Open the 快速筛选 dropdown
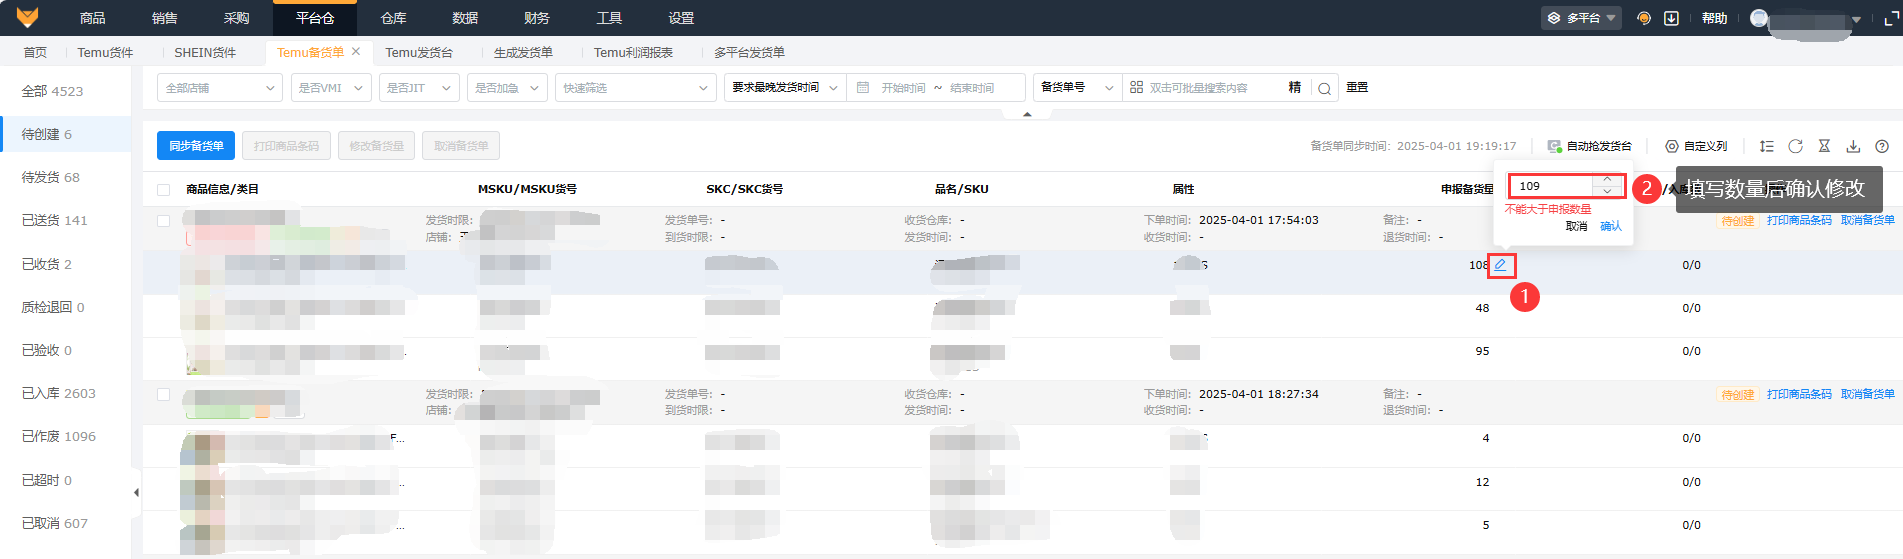This screenshot has height=559, width=1903. [x=635, y=88]
